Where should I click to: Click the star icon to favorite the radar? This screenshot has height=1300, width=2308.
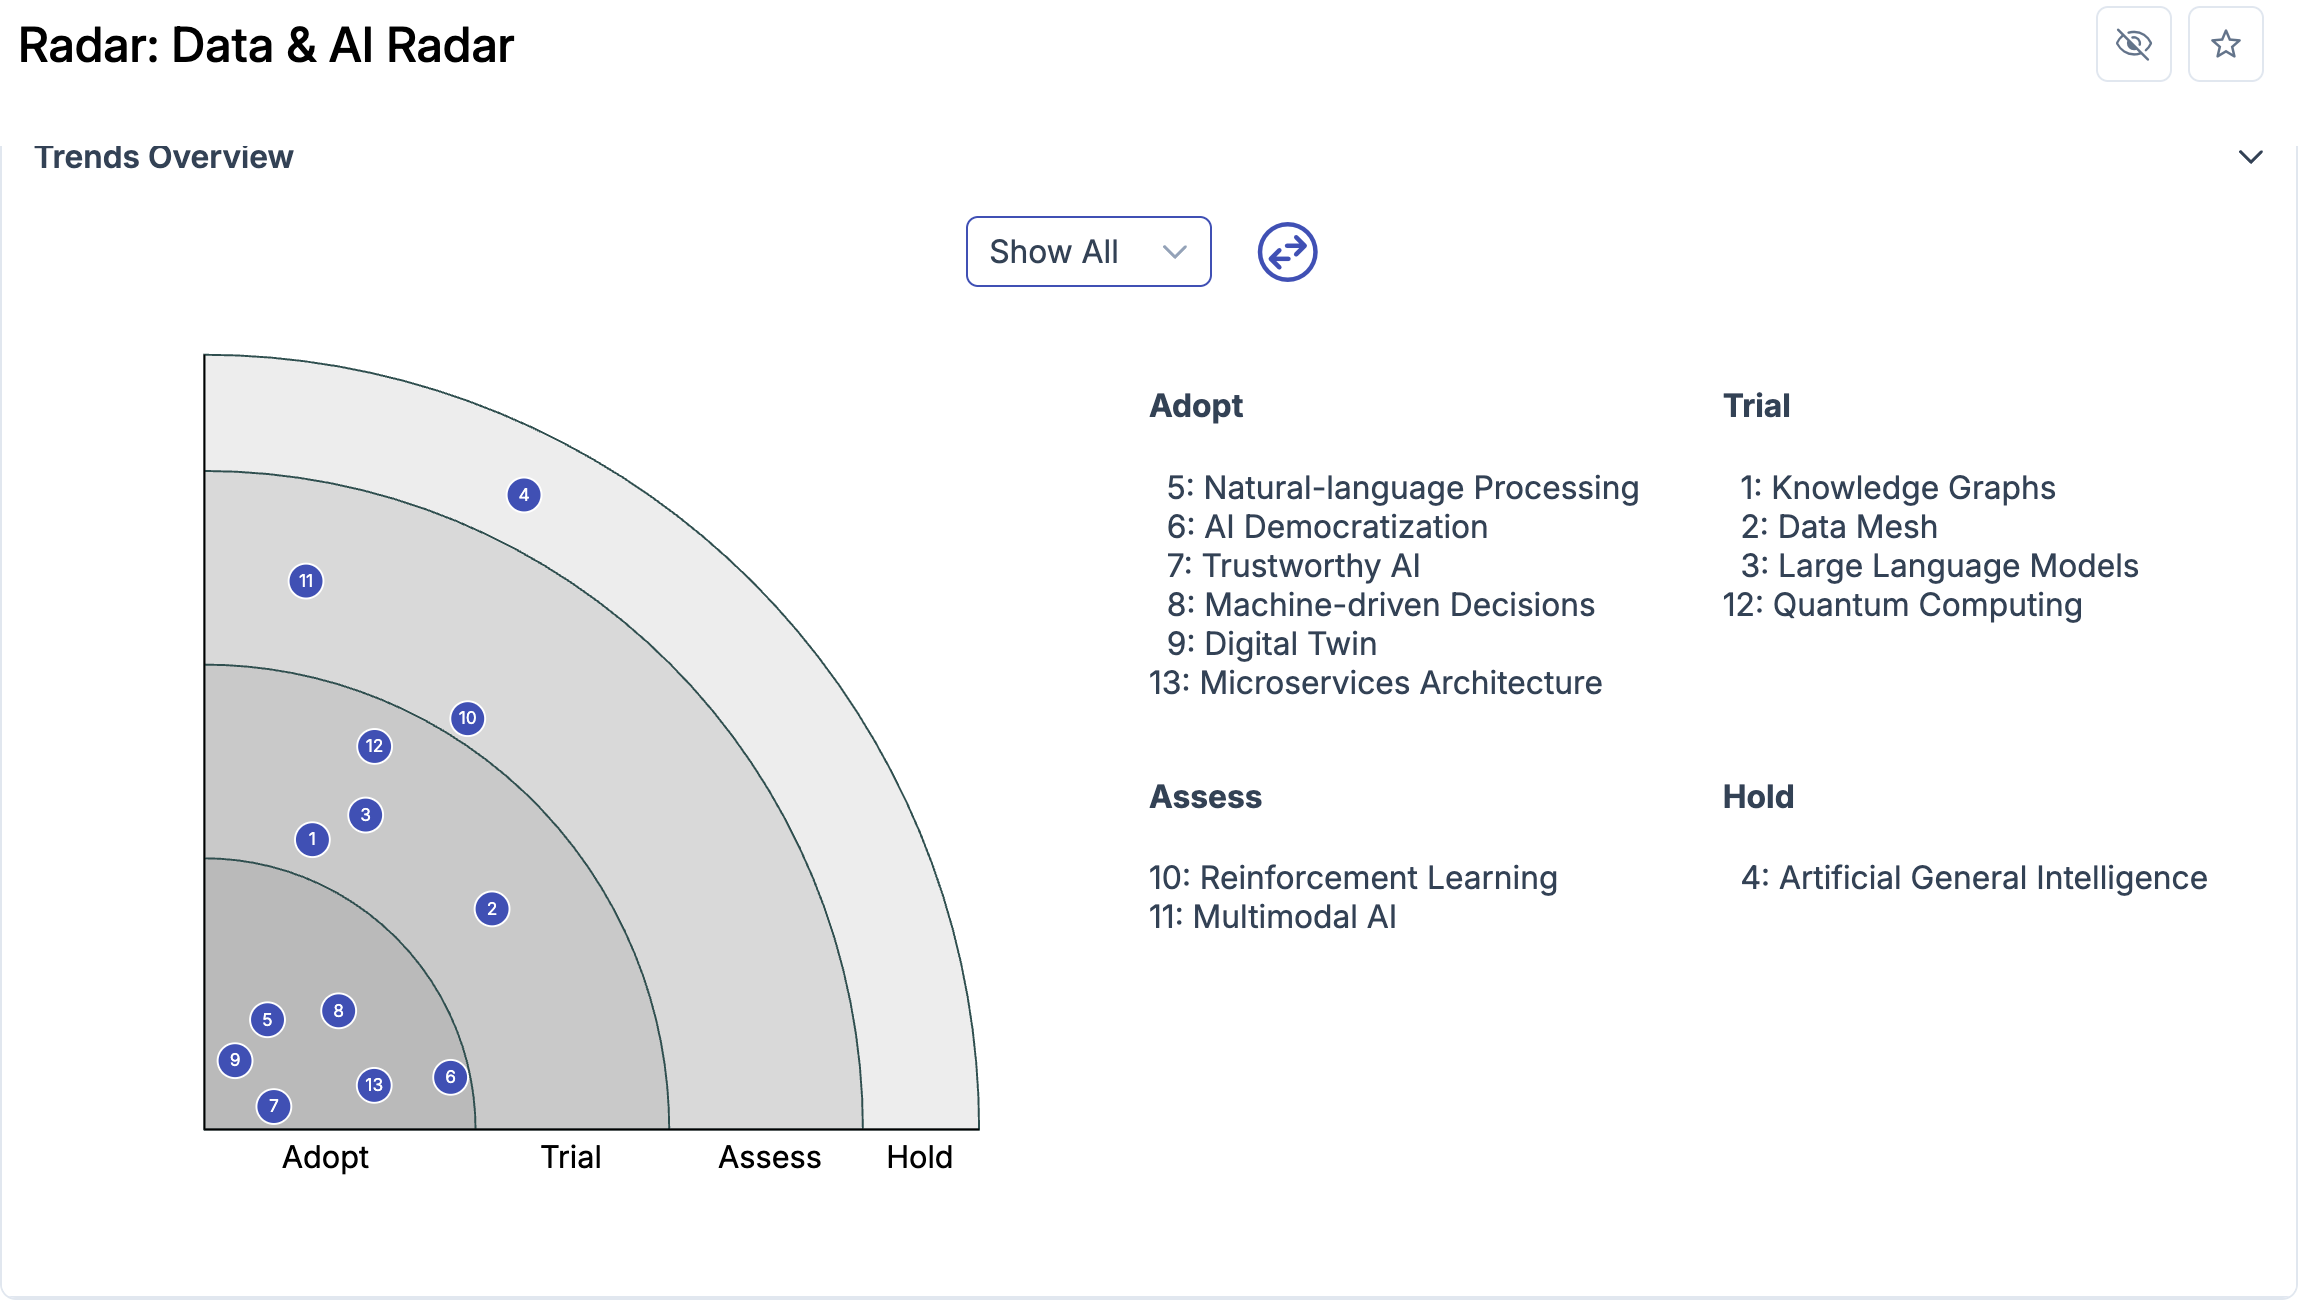tap(2225, 44)
